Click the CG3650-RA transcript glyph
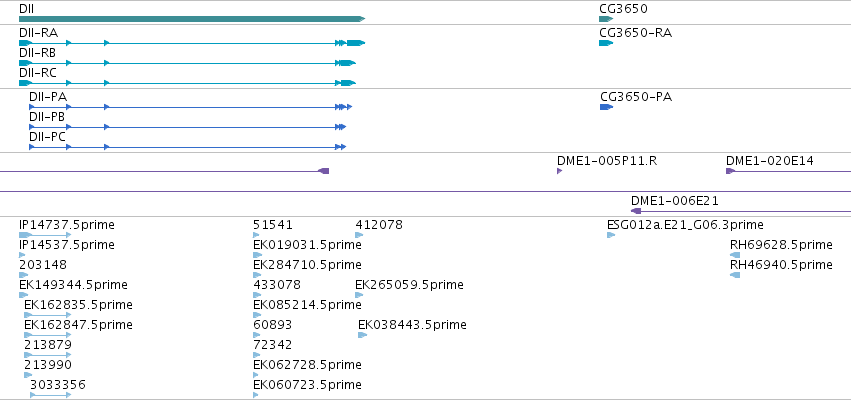The height and width of the screenshot is (400, 851). pyautogui.click(x=606, y=43)
